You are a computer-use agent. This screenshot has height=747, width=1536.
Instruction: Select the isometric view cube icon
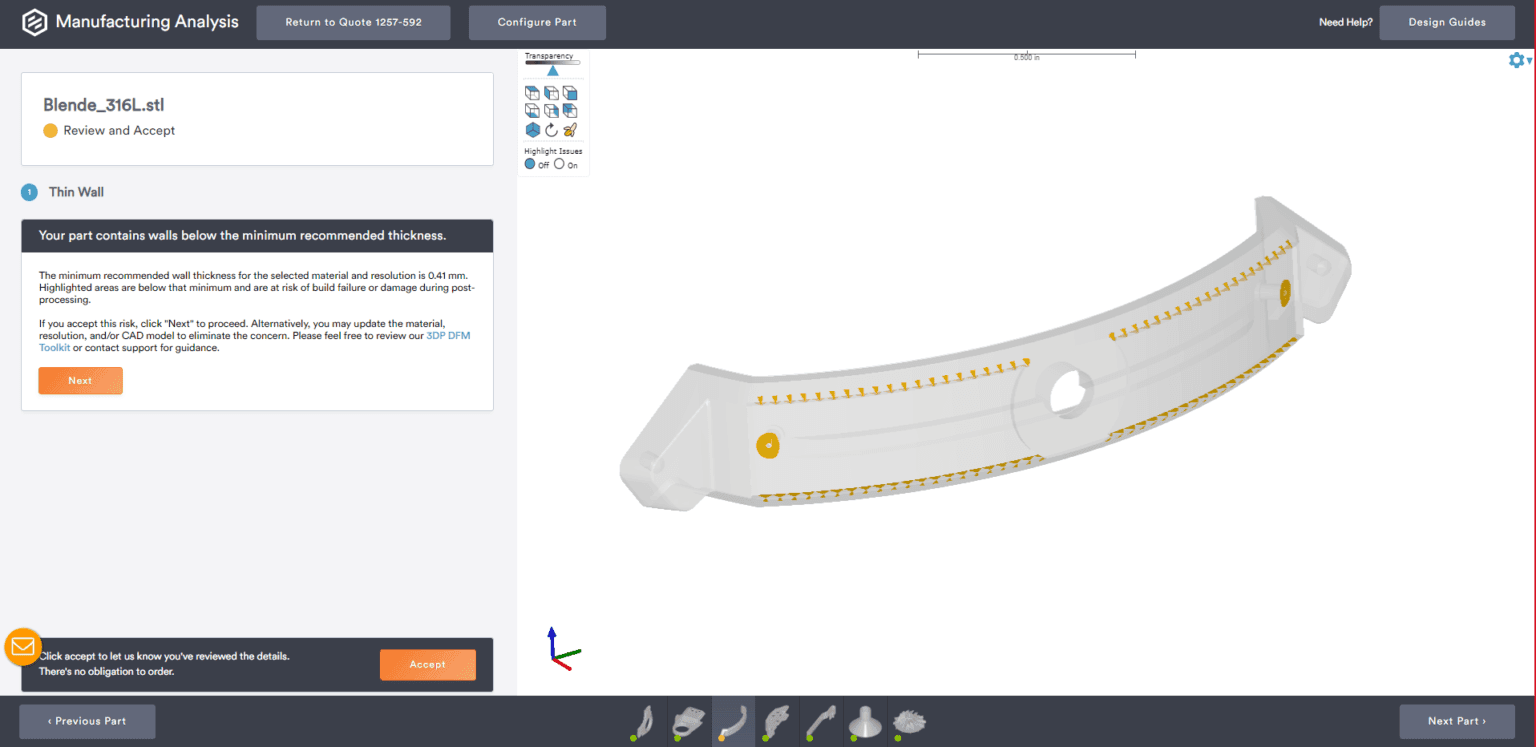[532, 129]
